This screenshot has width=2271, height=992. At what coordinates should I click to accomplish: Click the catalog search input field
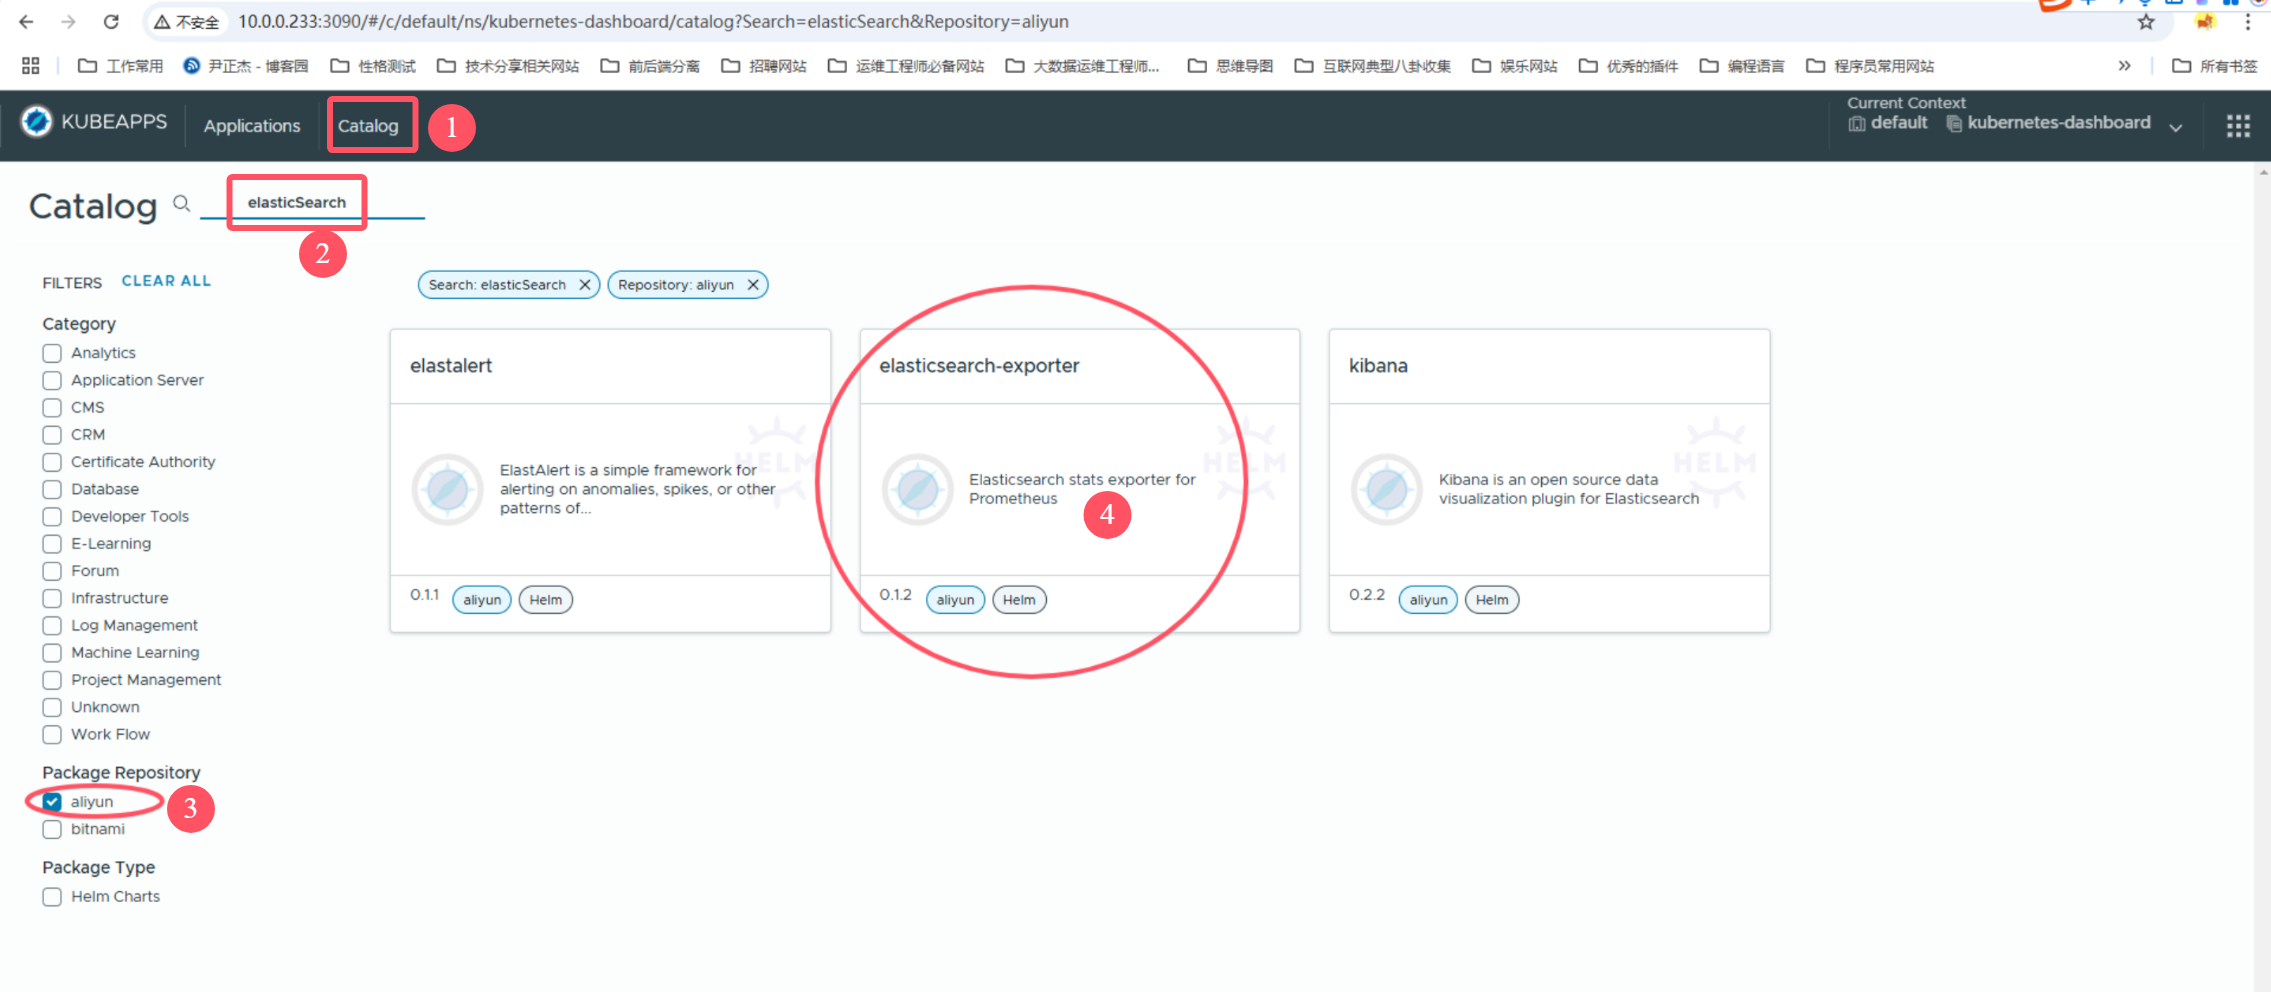312,202
